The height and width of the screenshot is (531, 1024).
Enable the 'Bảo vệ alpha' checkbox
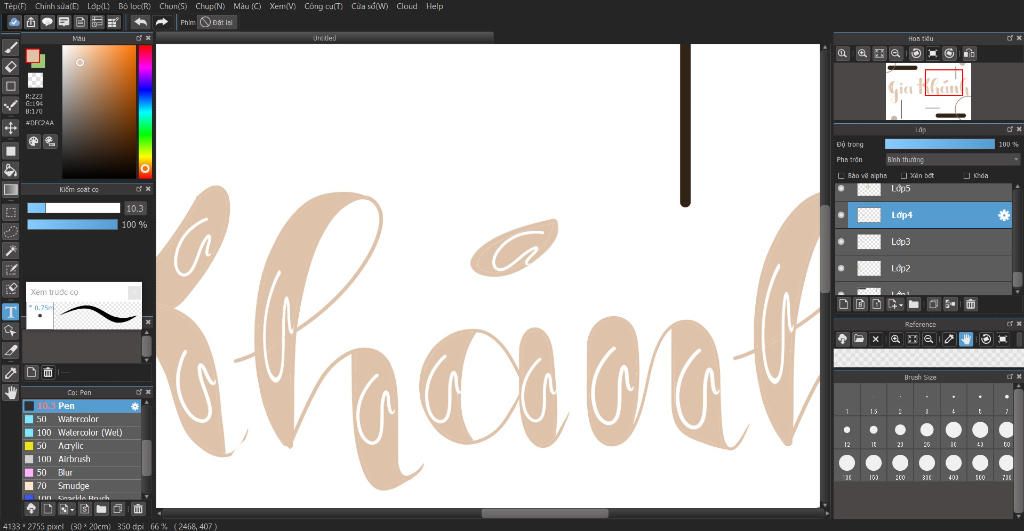841,176
